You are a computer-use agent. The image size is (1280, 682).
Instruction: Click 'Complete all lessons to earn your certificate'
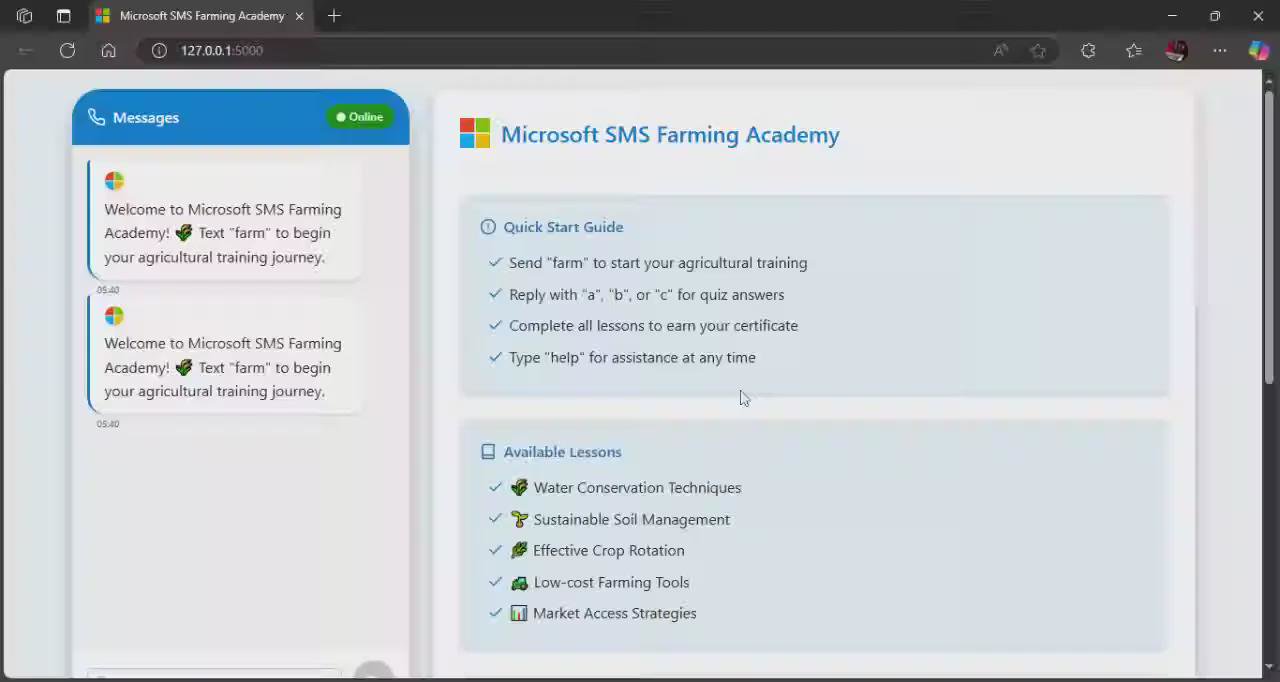click(653, 326)
